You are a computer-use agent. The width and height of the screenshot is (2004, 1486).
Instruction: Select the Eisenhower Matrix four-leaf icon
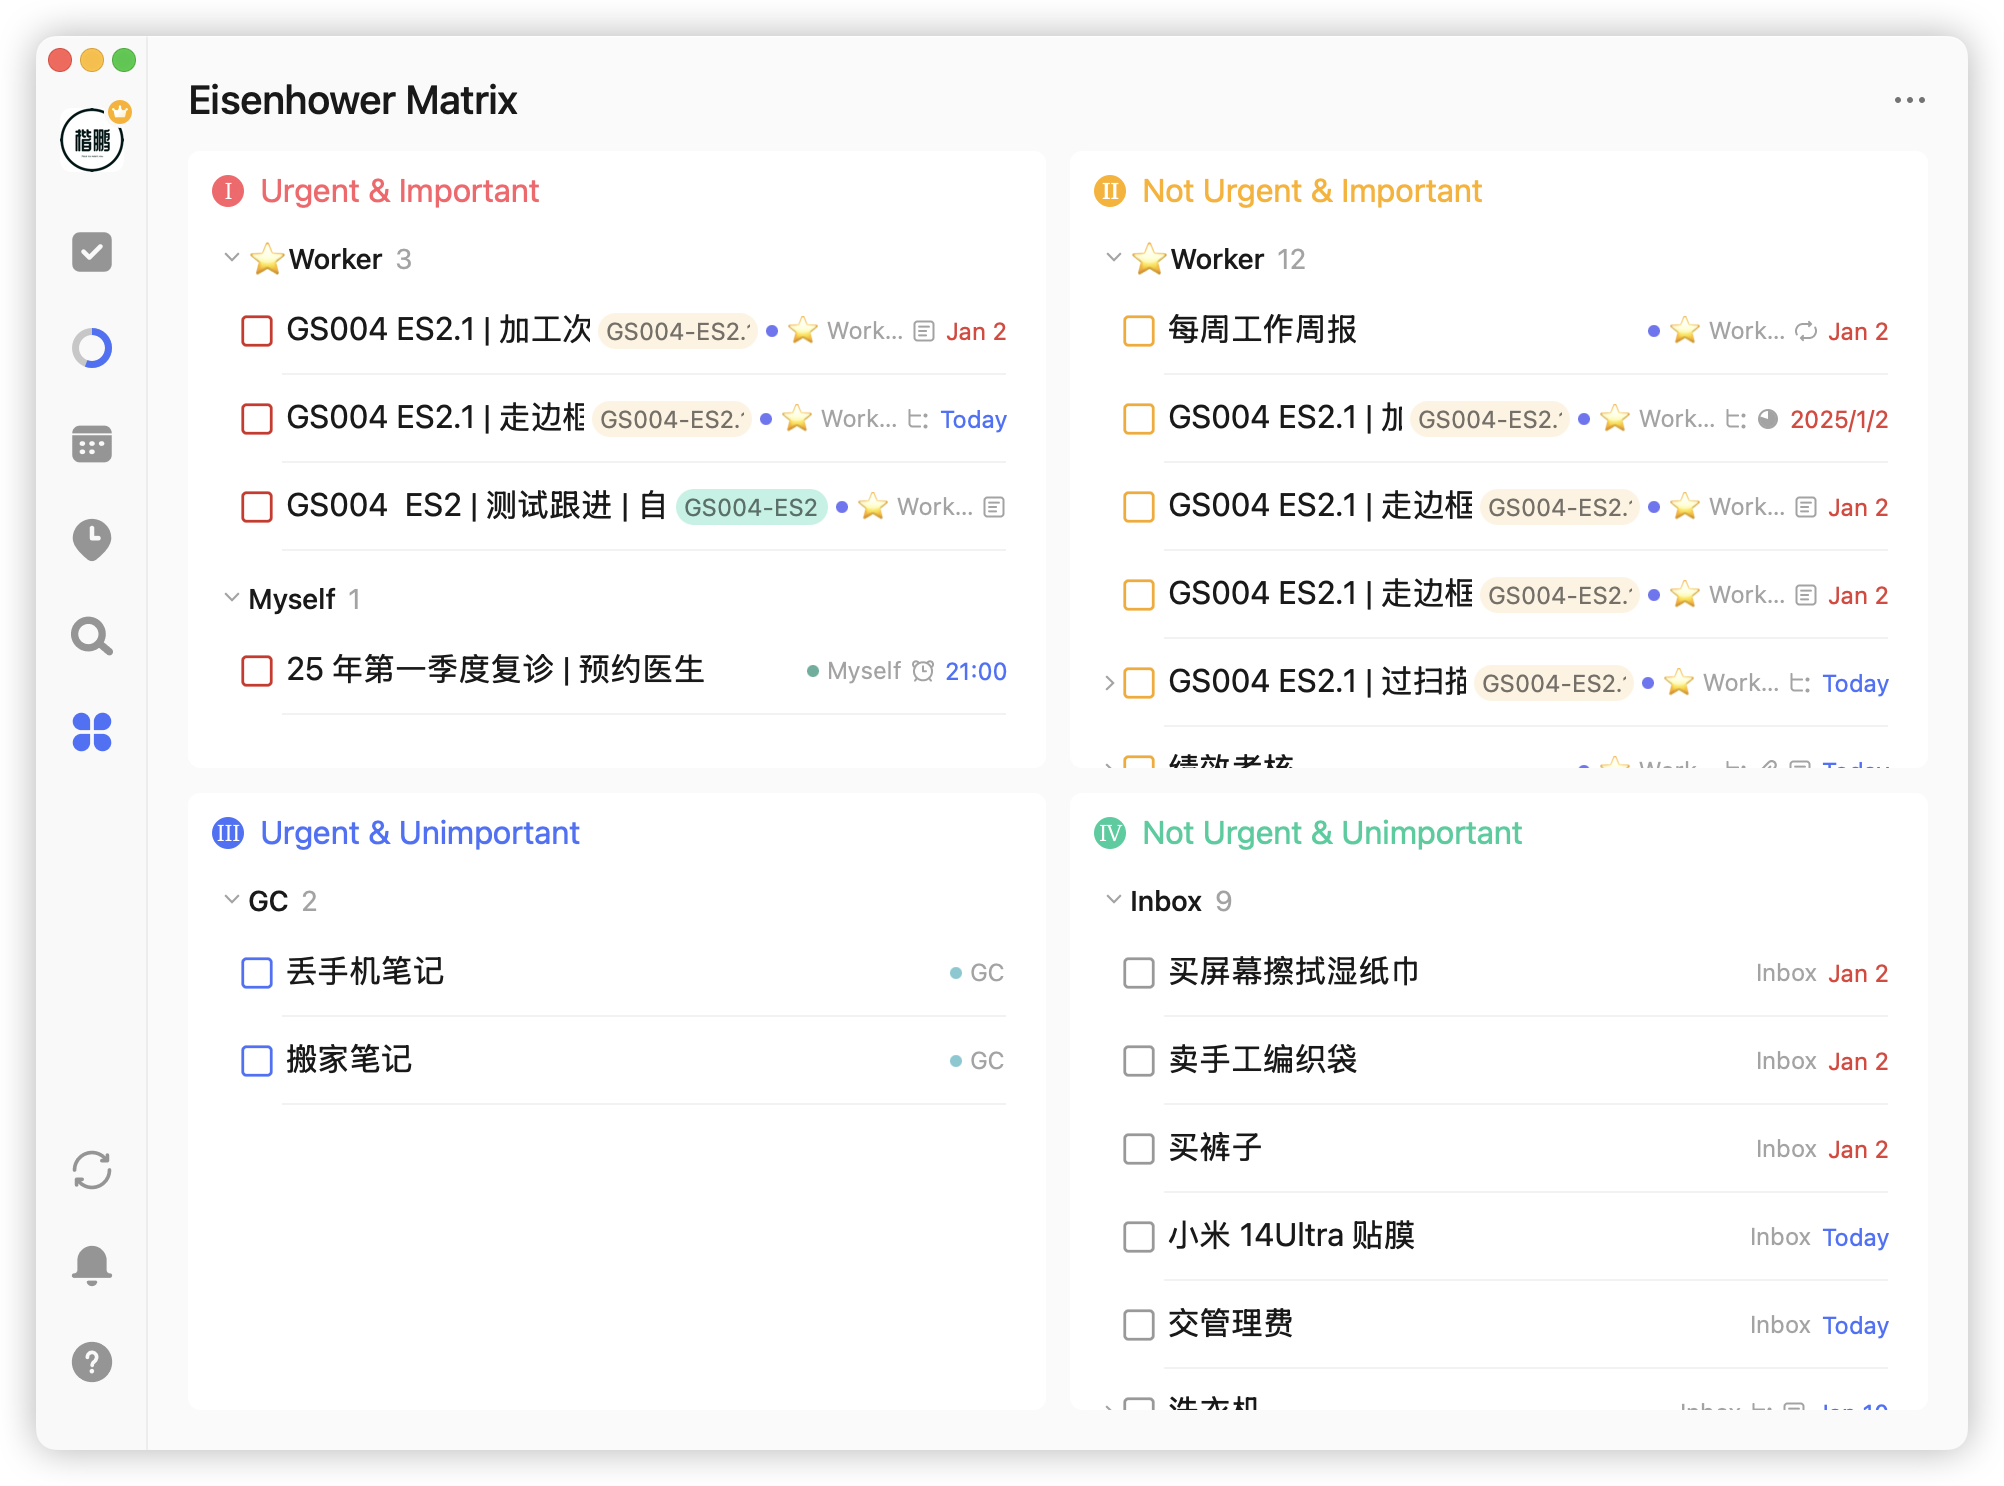coord(92,732)
